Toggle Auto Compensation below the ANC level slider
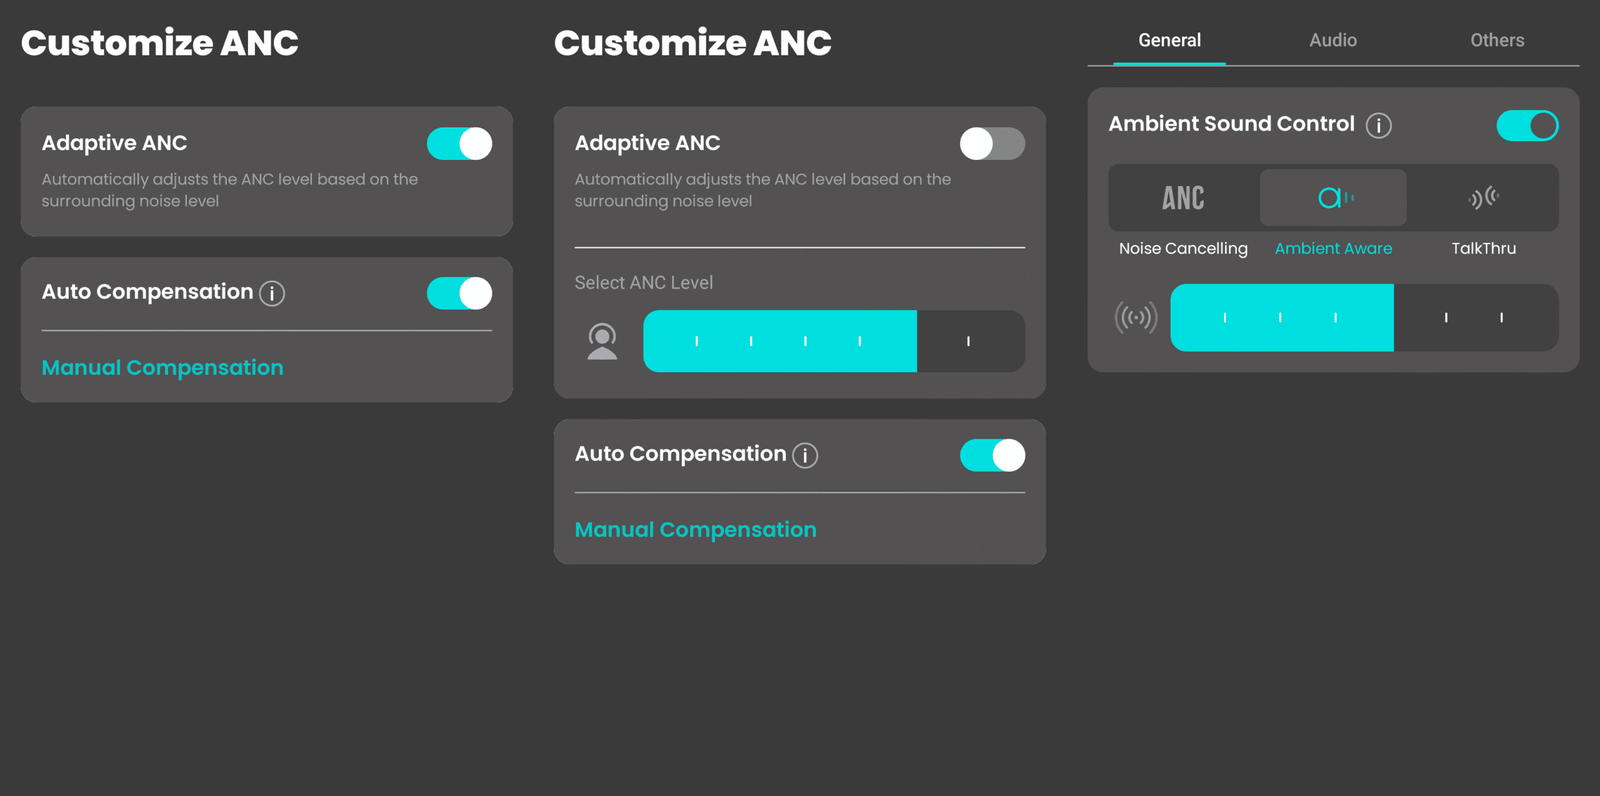Screen dimensions: 1600x796 tap(992, 455)
